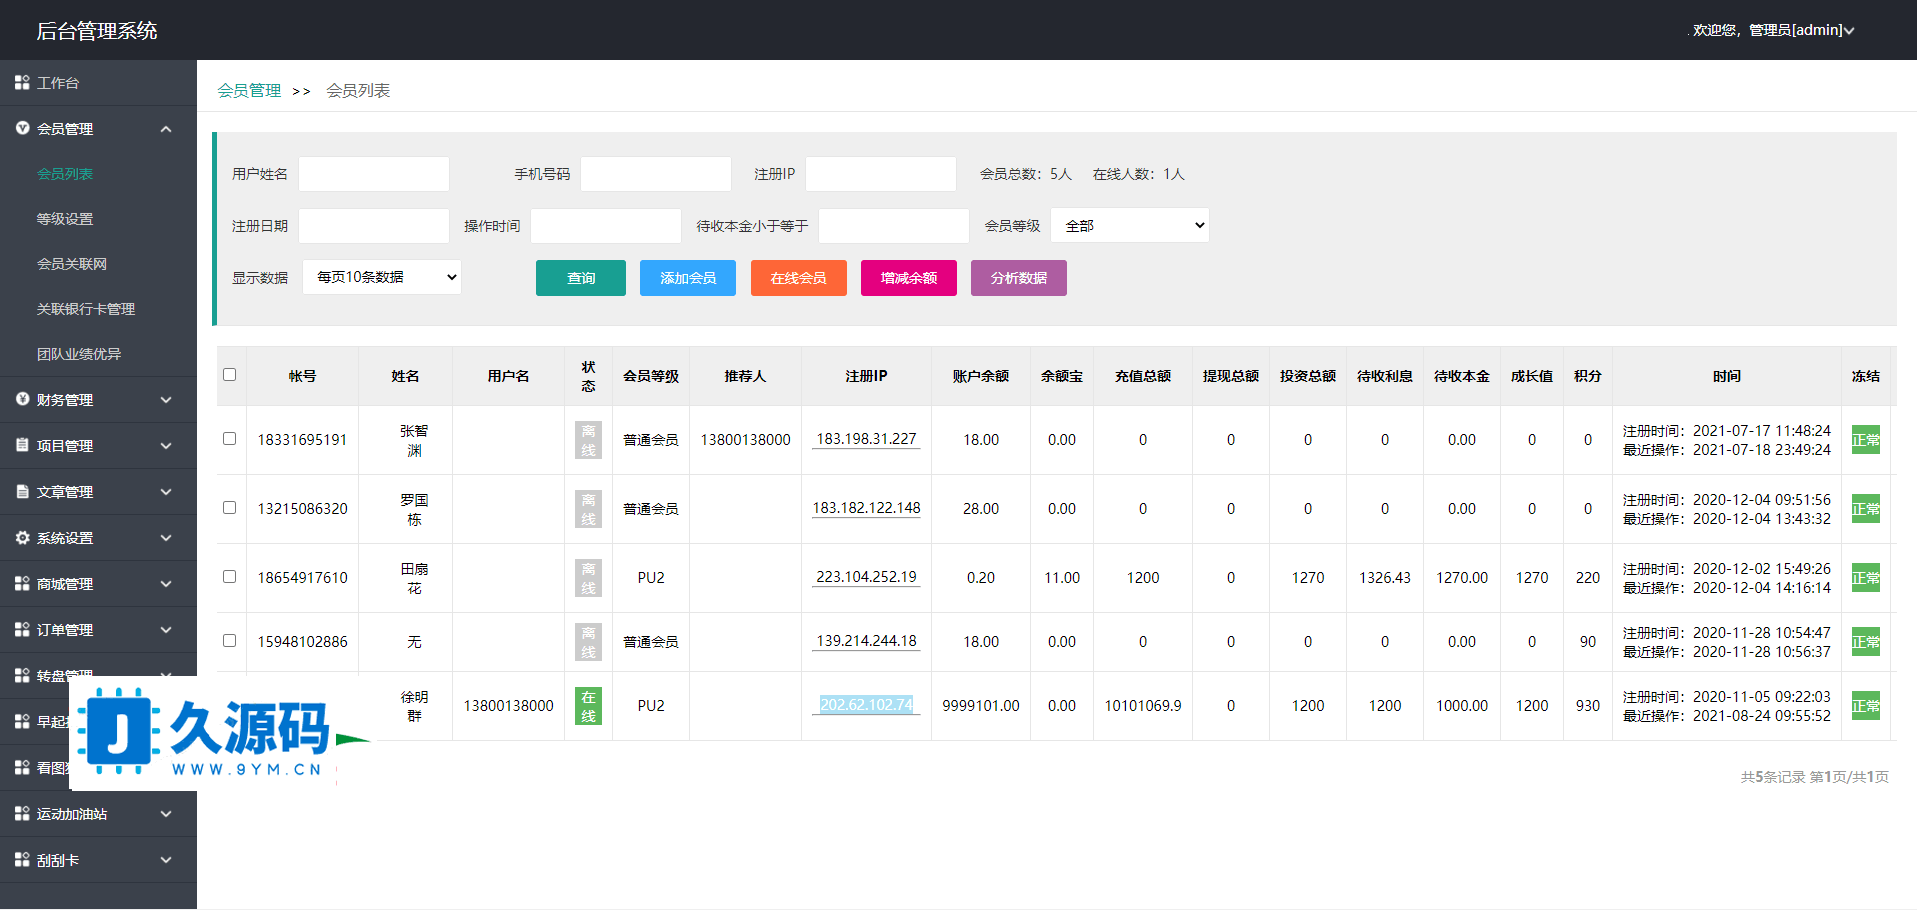Viewport: 1917px width, 912px height.
Task: Open the 会员等级 dropdown showing 全部
Action: (x=1130, y=226)
